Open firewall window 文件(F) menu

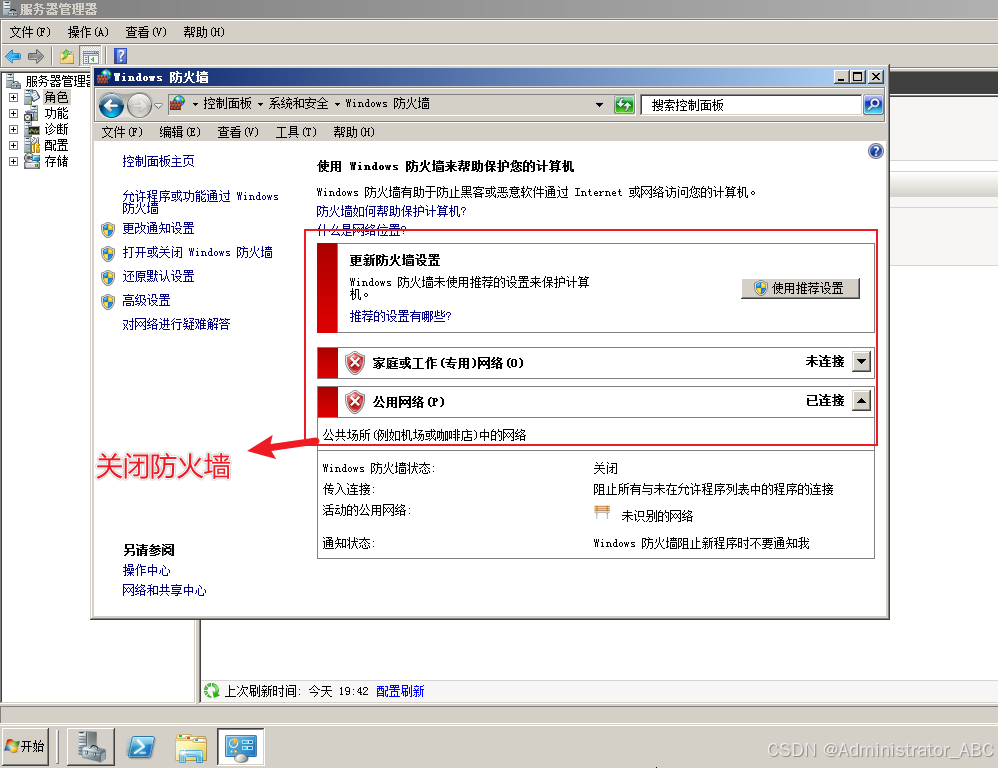[x=122, y=132]
